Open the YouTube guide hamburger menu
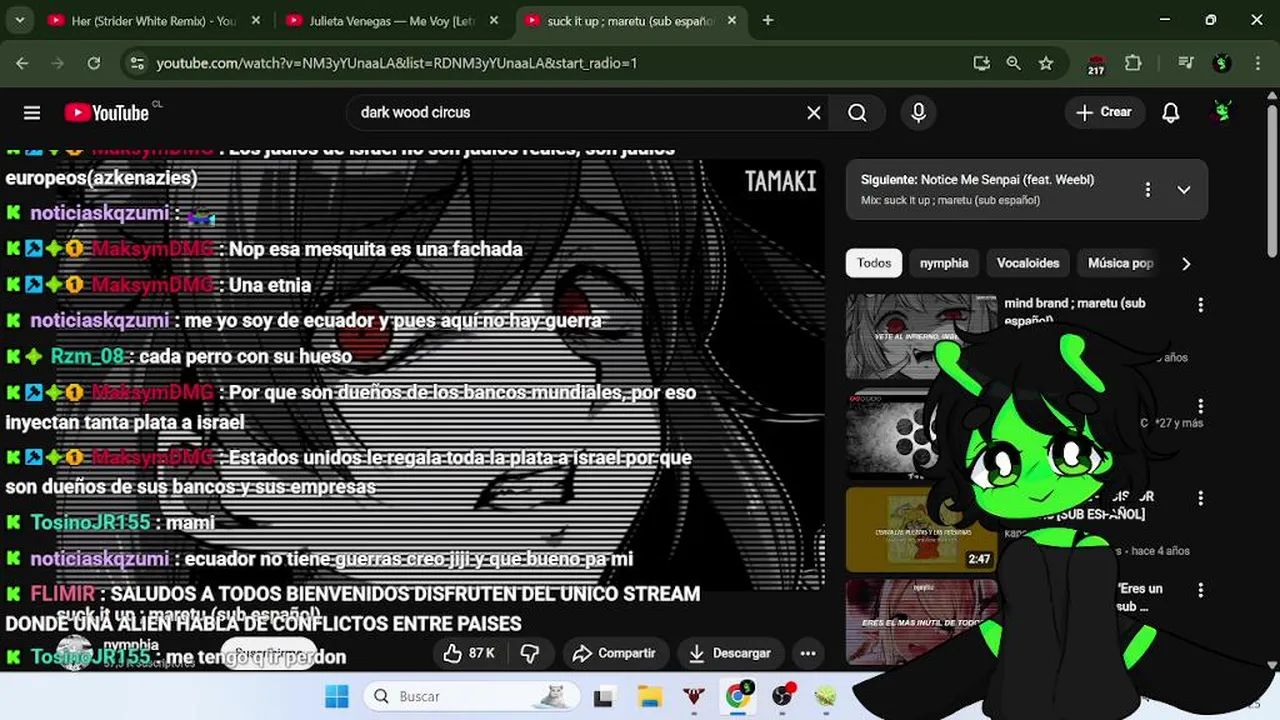 click(32, 113)
